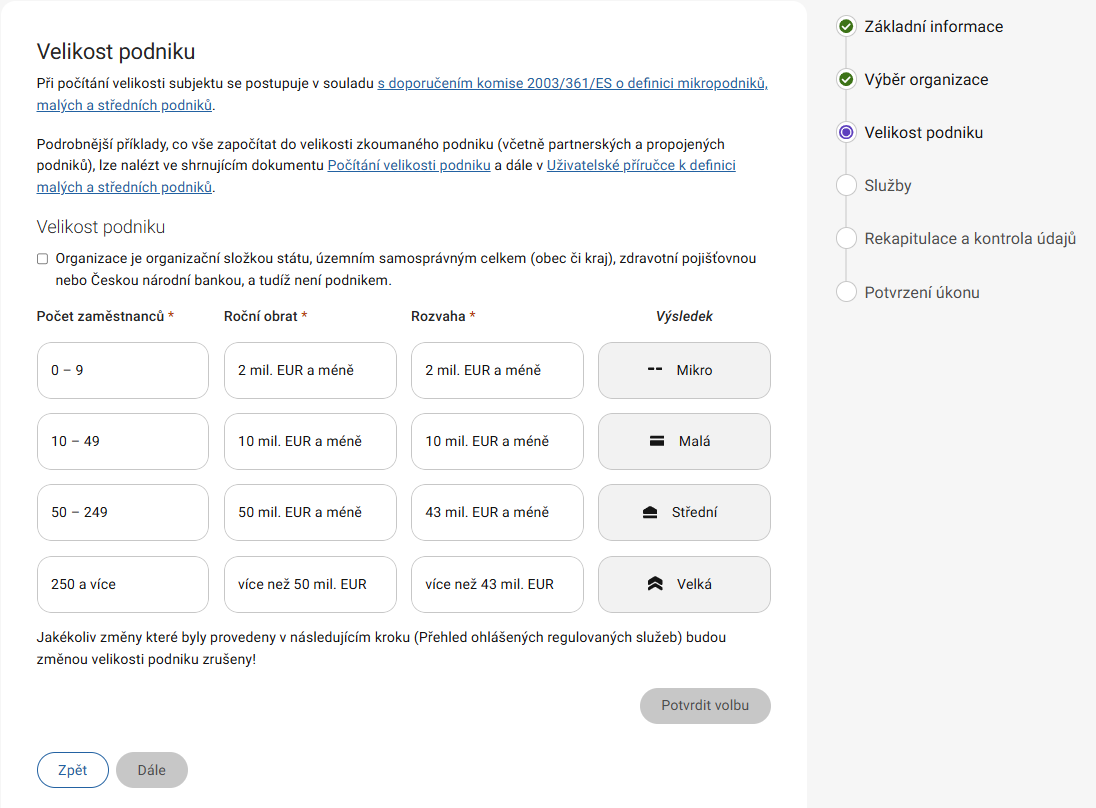Pick turnover více než 50 mil. EUR
The height and width of the screenshot is (808, 1096).
click(310, 584)
